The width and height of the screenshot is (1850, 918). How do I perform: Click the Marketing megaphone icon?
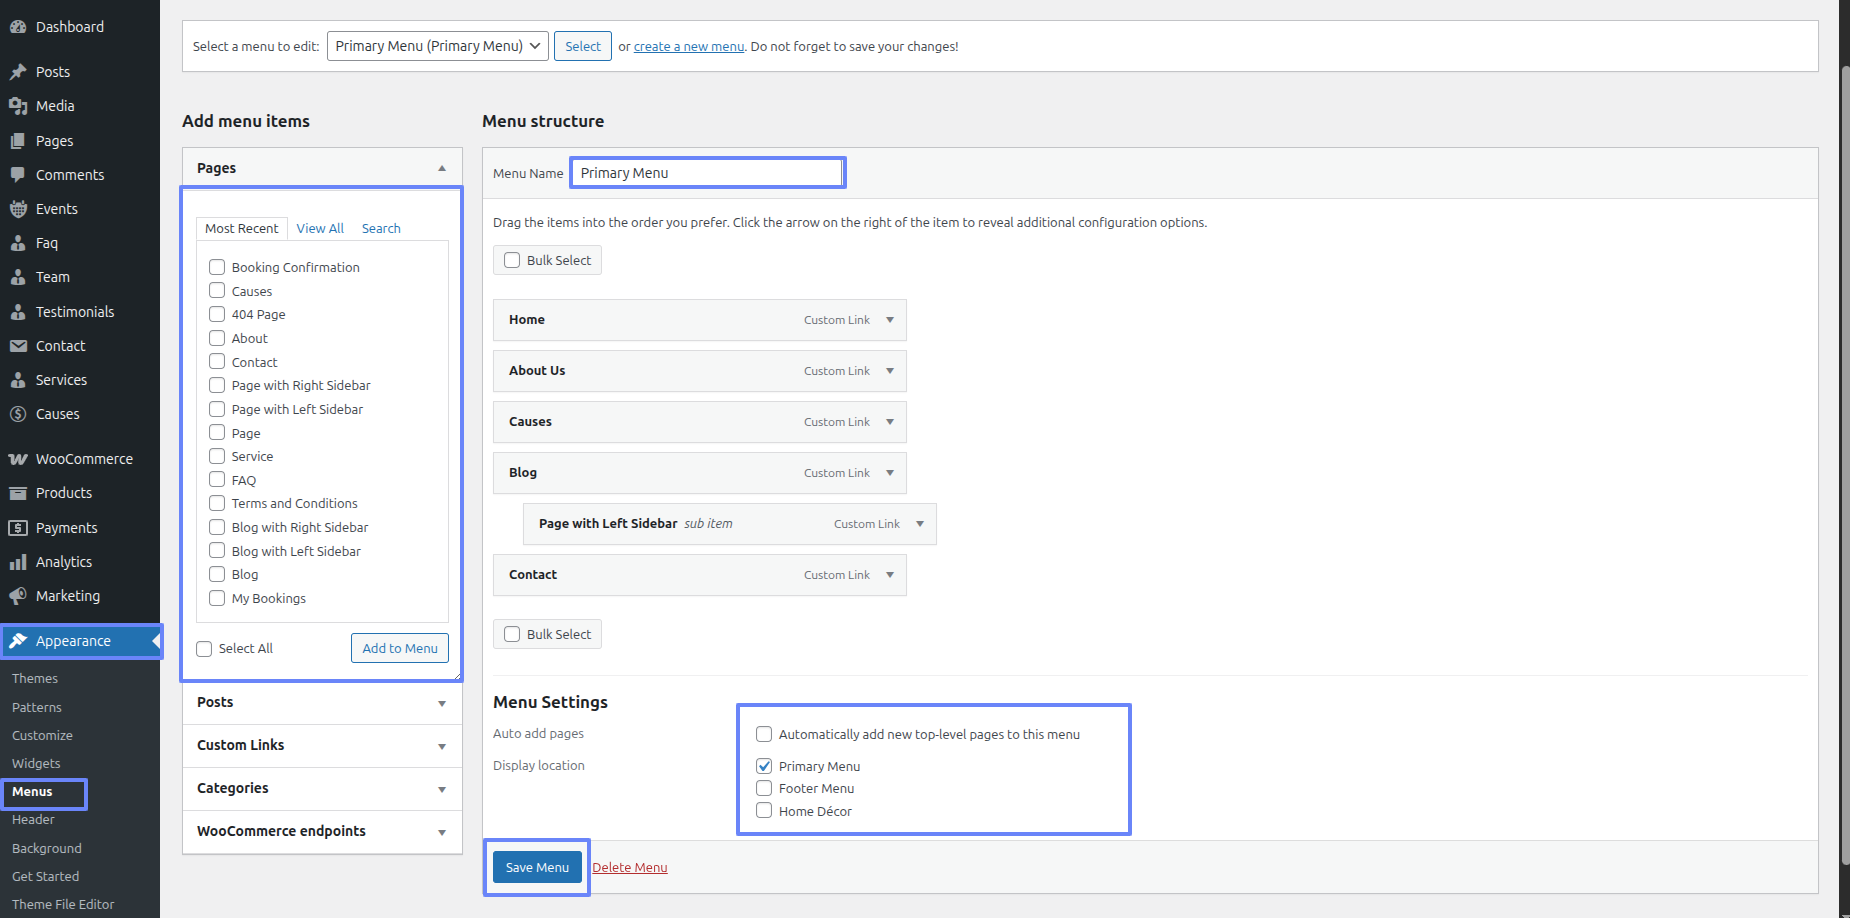click(x=18, y=596)
